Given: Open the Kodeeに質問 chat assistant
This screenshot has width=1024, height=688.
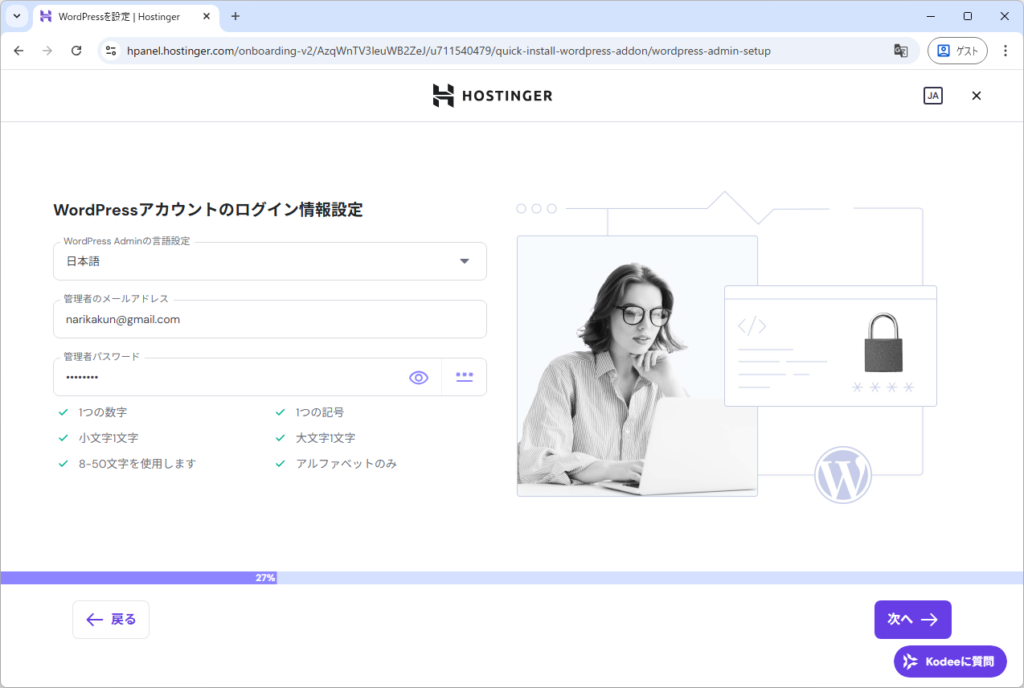Looking at the screenshot, I should (950, 661).
